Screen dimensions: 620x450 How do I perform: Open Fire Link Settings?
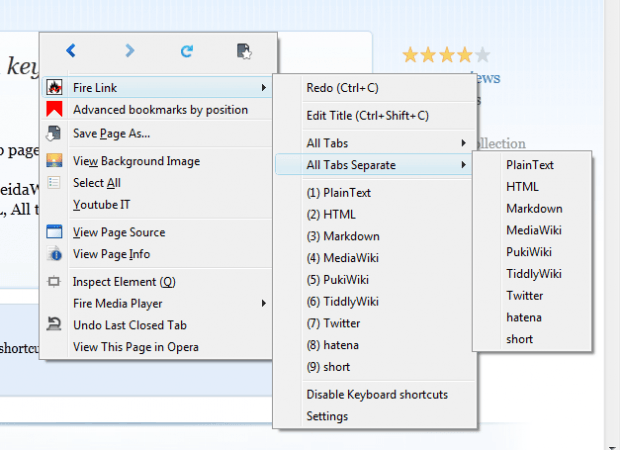374,416
